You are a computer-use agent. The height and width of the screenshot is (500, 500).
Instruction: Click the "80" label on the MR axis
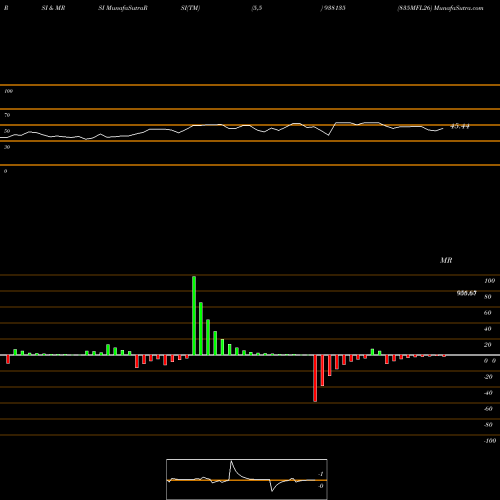click(487, 297)
